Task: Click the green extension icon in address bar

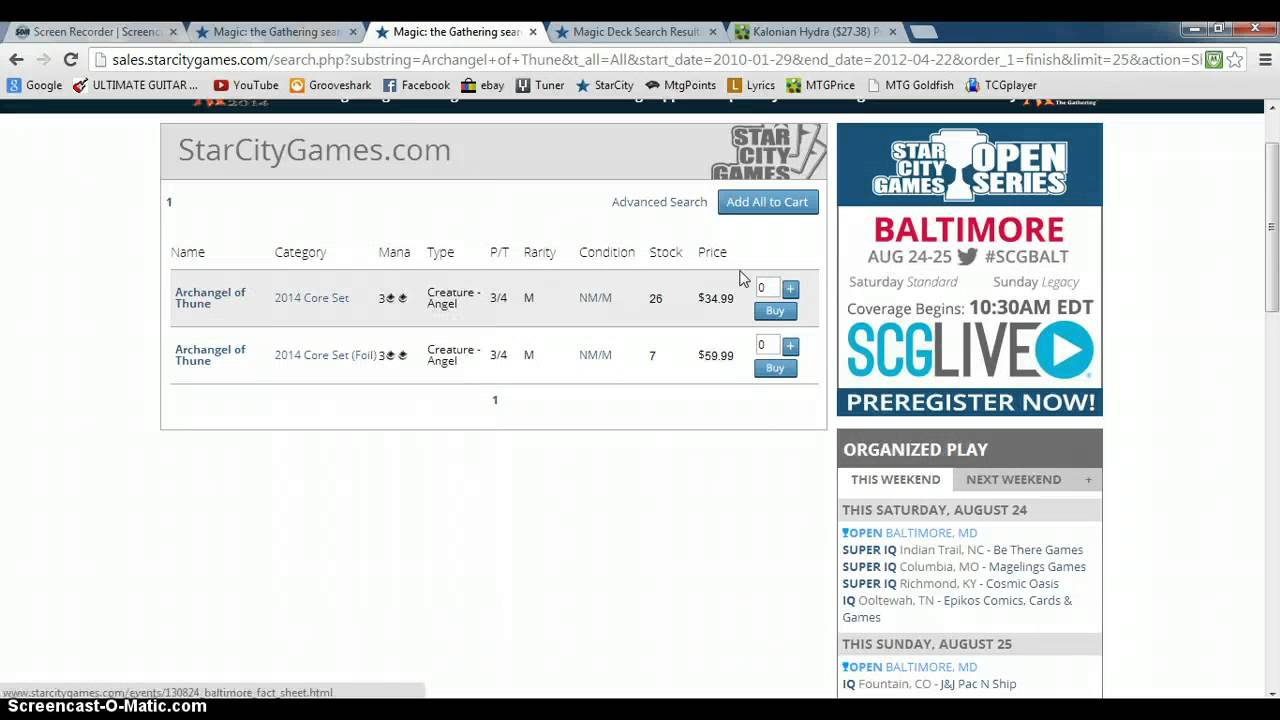Action: click(x=1213, y=59)
